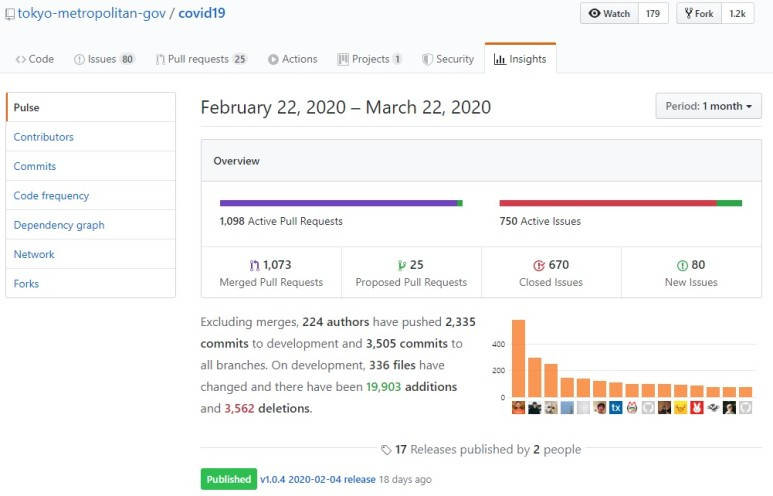The image size is (773, 496).
Task: Click the closed issues icon
Action: coord(538,265)
